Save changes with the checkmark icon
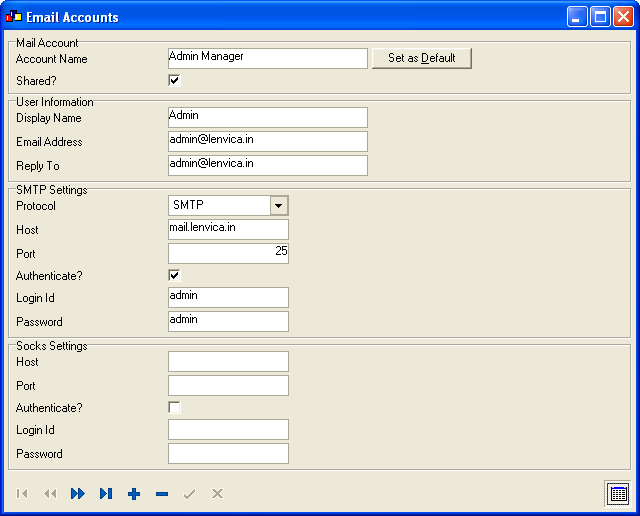The width and height of the screenshot is (640, 516). (189, 494)
